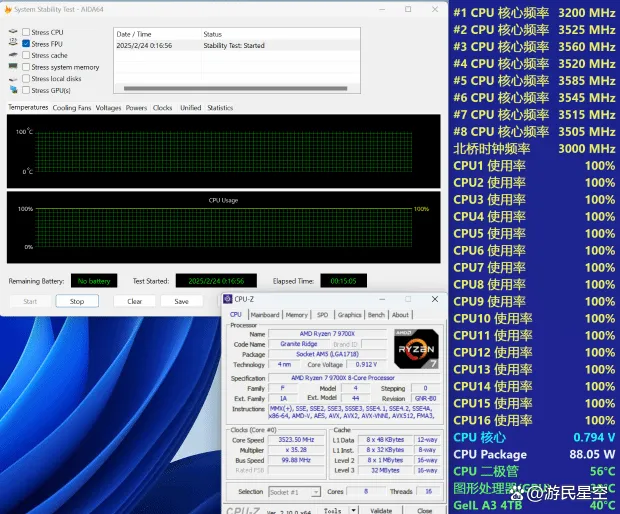Click the cache icon beside Stress cache
The width and height of the screenshot is (620, 514).
pyautogui.click(x=13, y=55)
